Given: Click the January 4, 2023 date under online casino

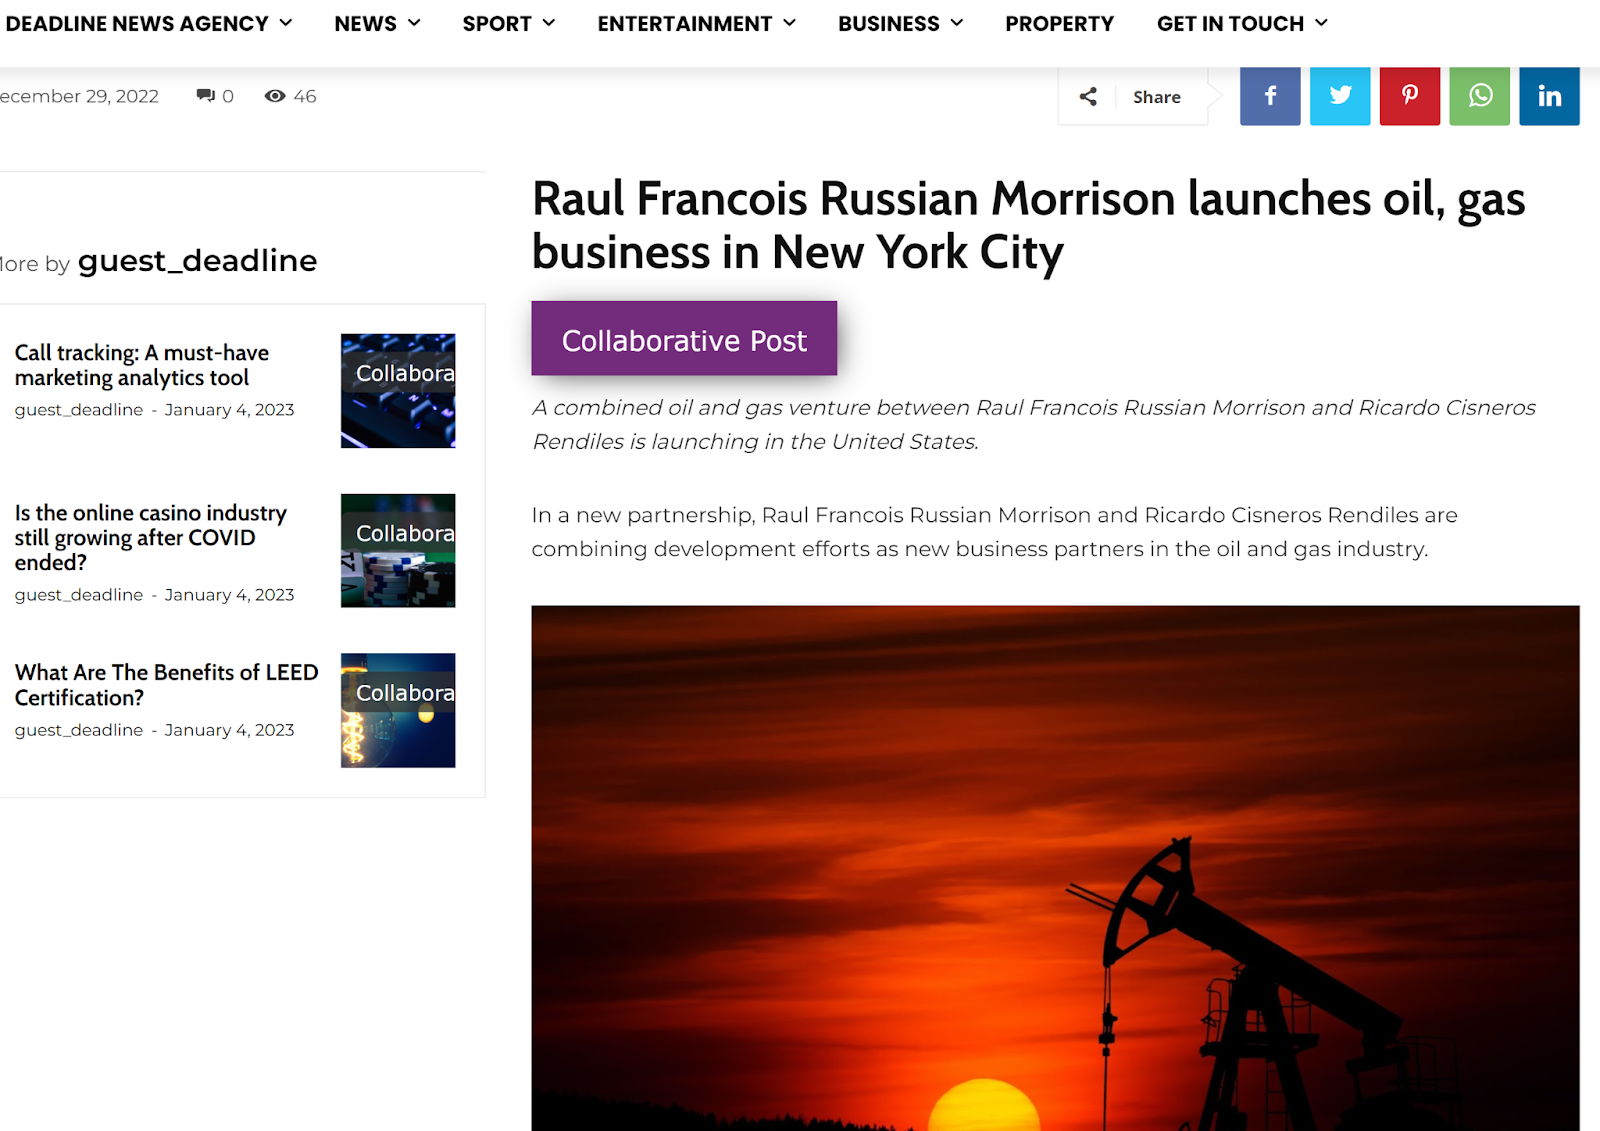Looking at the screenshot, I should point(229,595).
